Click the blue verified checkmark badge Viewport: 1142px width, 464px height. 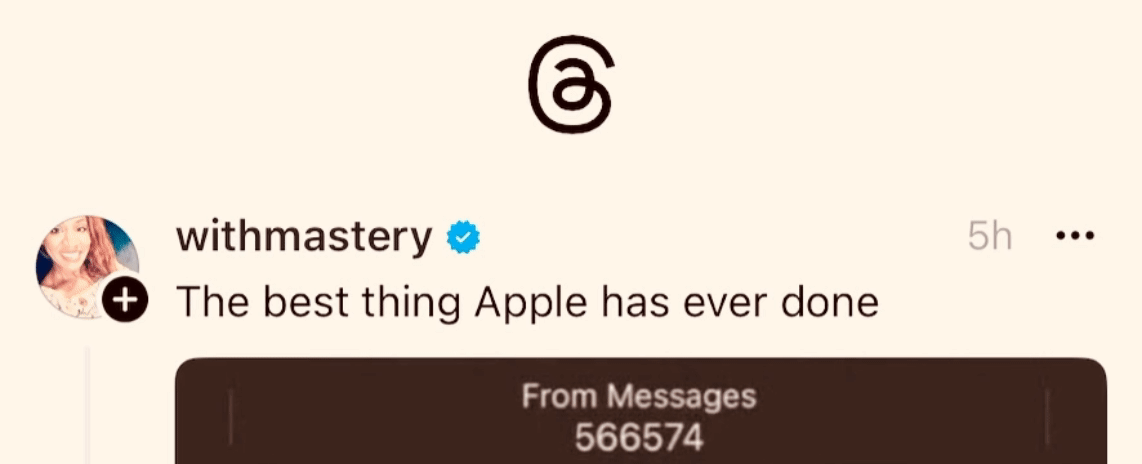(x=463, y=237)
